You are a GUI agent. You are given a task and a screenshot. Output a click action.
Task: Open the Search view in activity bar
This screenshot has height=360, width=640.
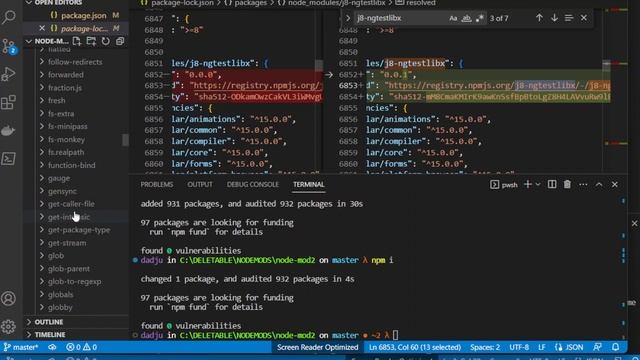[9, 17]
